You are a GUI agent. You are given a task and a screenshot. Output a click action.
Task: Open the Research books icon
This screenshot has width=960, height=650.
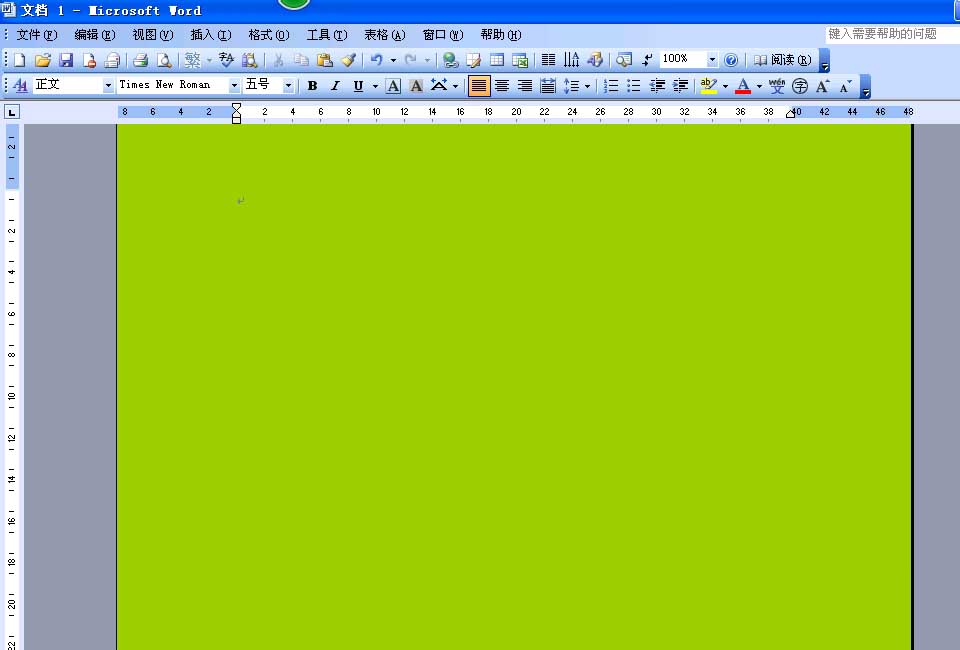[249, 60]
